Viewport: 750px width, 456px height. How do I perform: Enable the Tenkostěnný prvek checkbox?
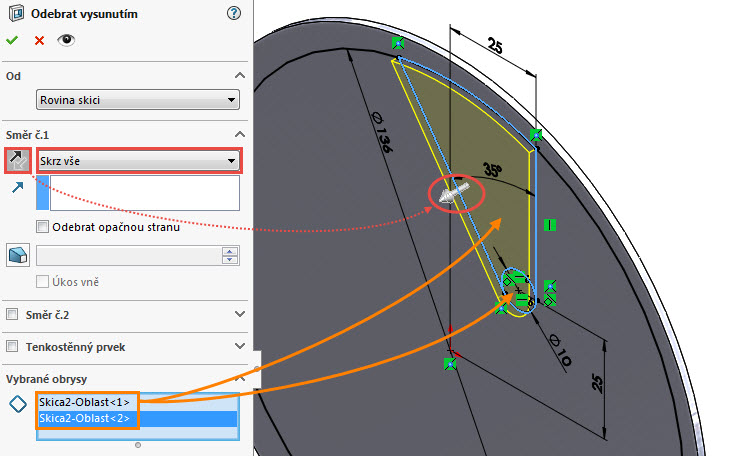[12, 346]
